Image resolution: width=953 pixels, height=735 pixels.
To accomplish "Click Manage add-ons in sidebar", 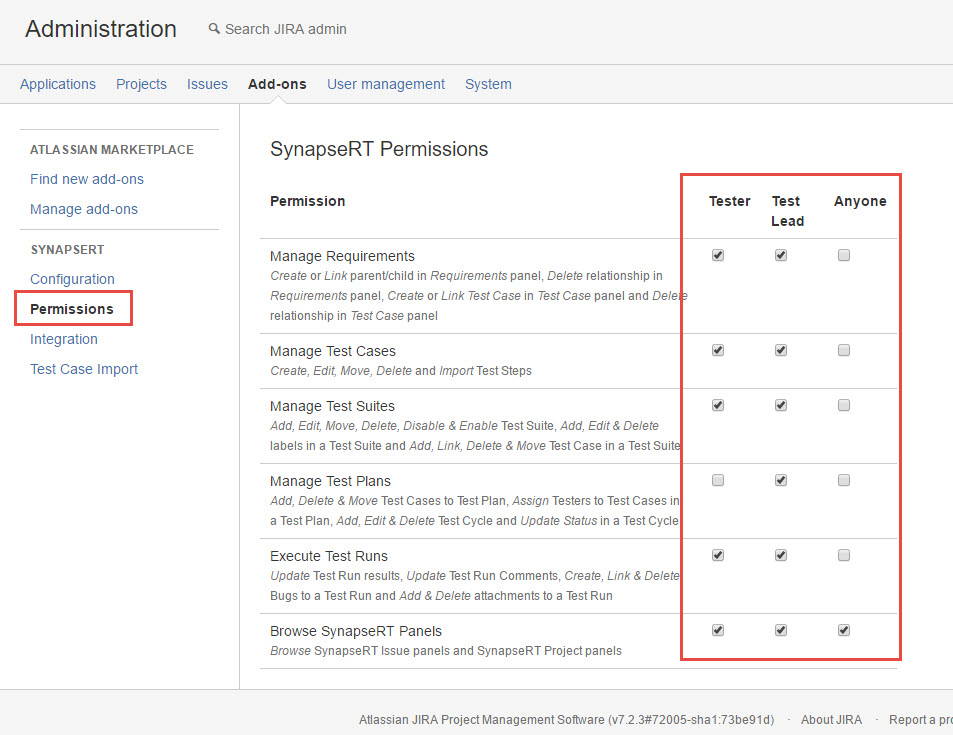I will click(x=84, y=209).
